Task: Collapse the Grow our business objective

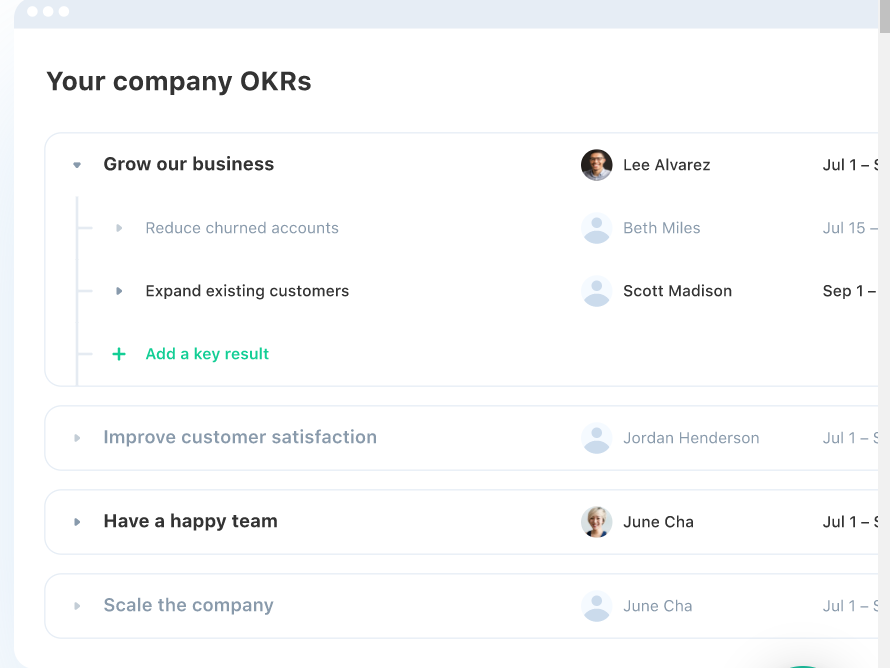Action: coord(77,165)
